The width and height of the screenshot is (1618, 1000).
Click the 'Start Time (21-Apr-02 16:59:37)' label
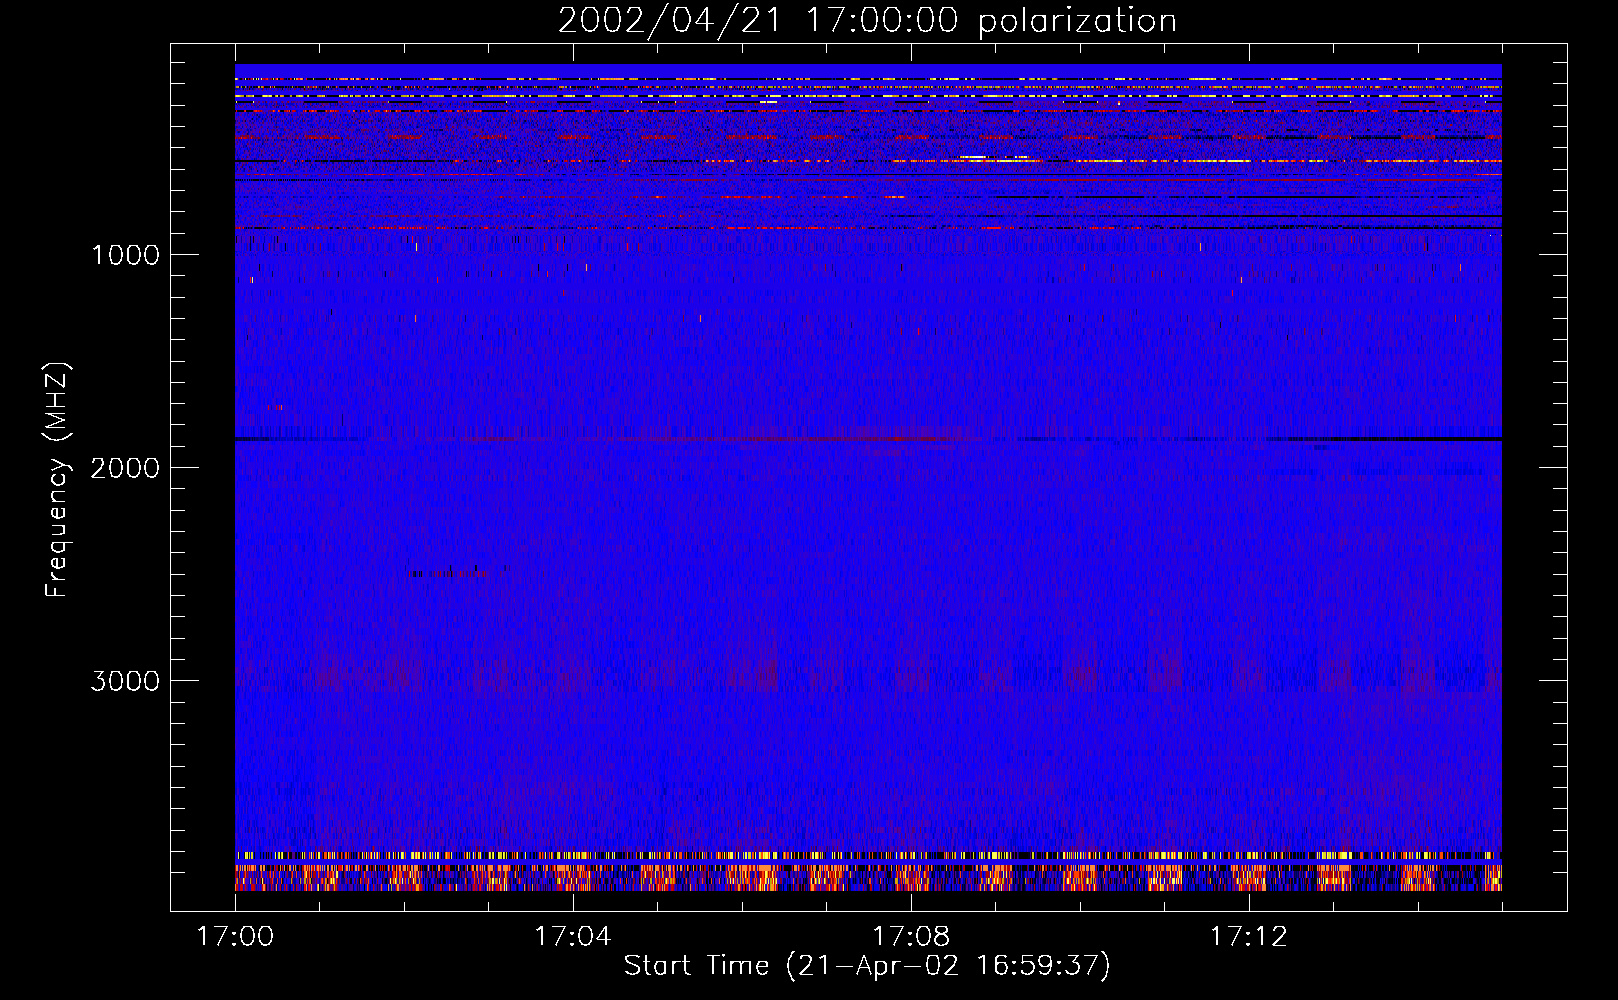(x=867, y=966)
